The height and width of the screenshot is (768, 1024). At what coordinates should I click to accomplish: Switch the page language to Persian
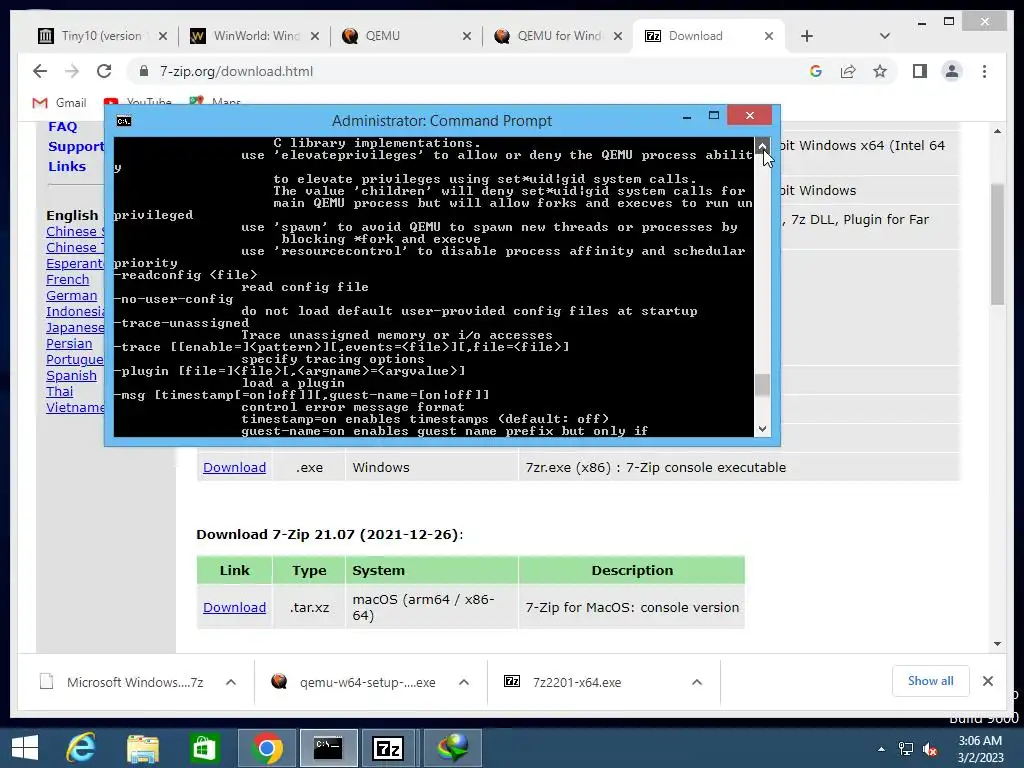(69, 344)
